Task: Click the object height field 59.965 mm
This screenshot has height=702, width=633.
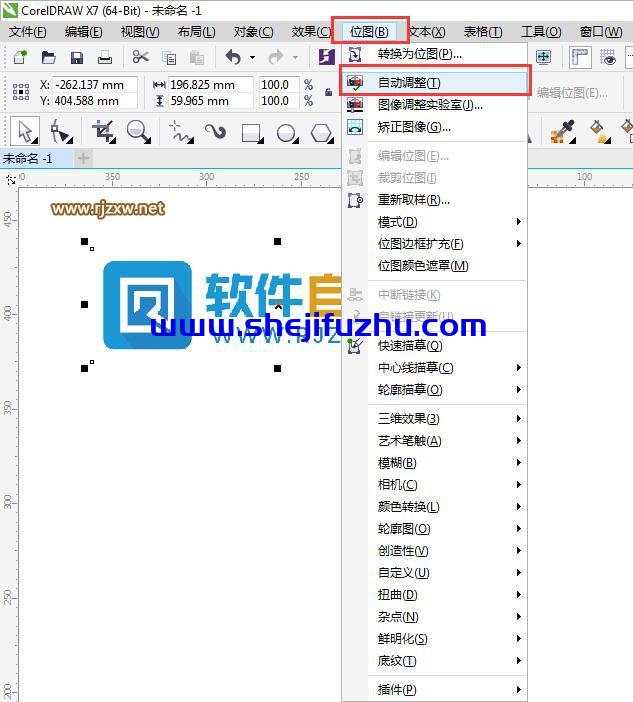Action: click(x=210, y=101)
